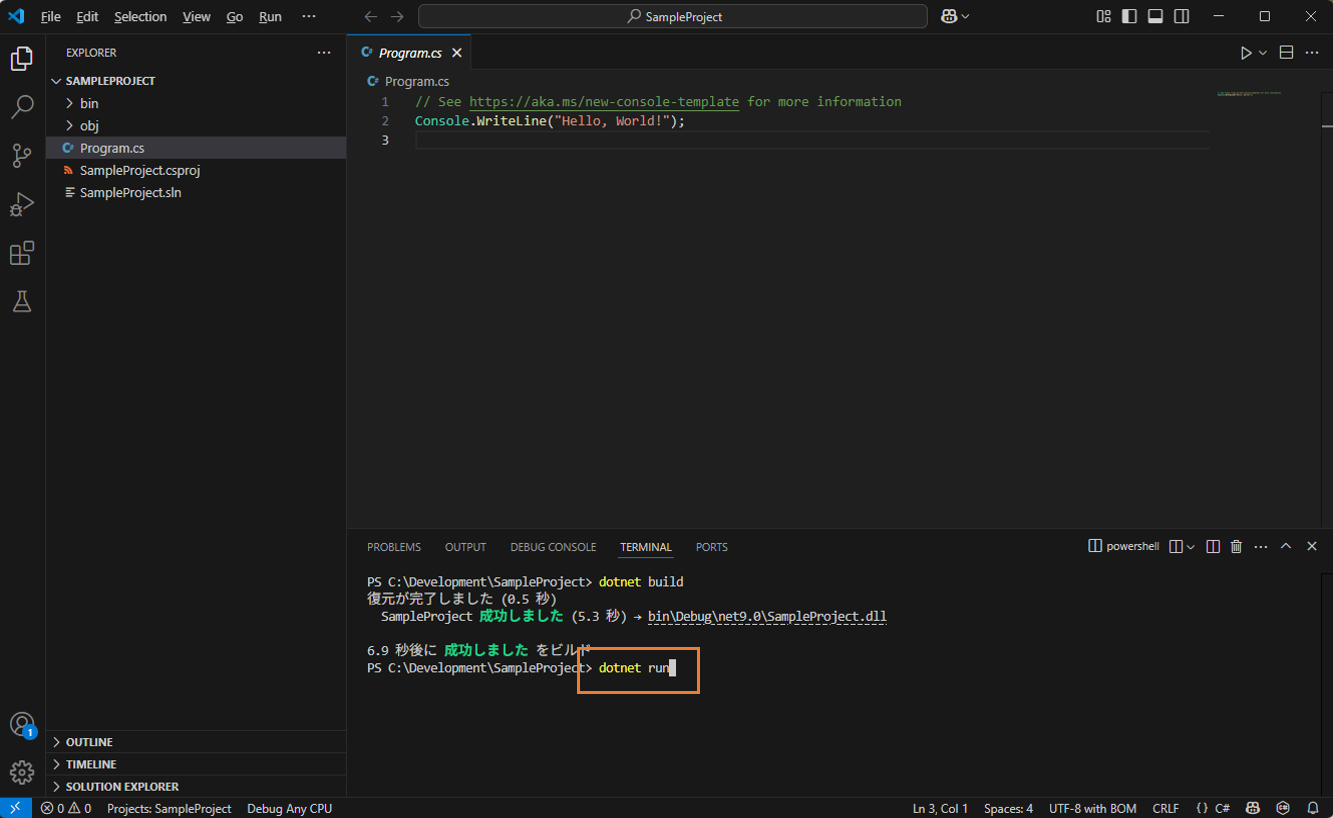
Task: Toggle the bottom panel layout button
Action: pos(1155,17)
